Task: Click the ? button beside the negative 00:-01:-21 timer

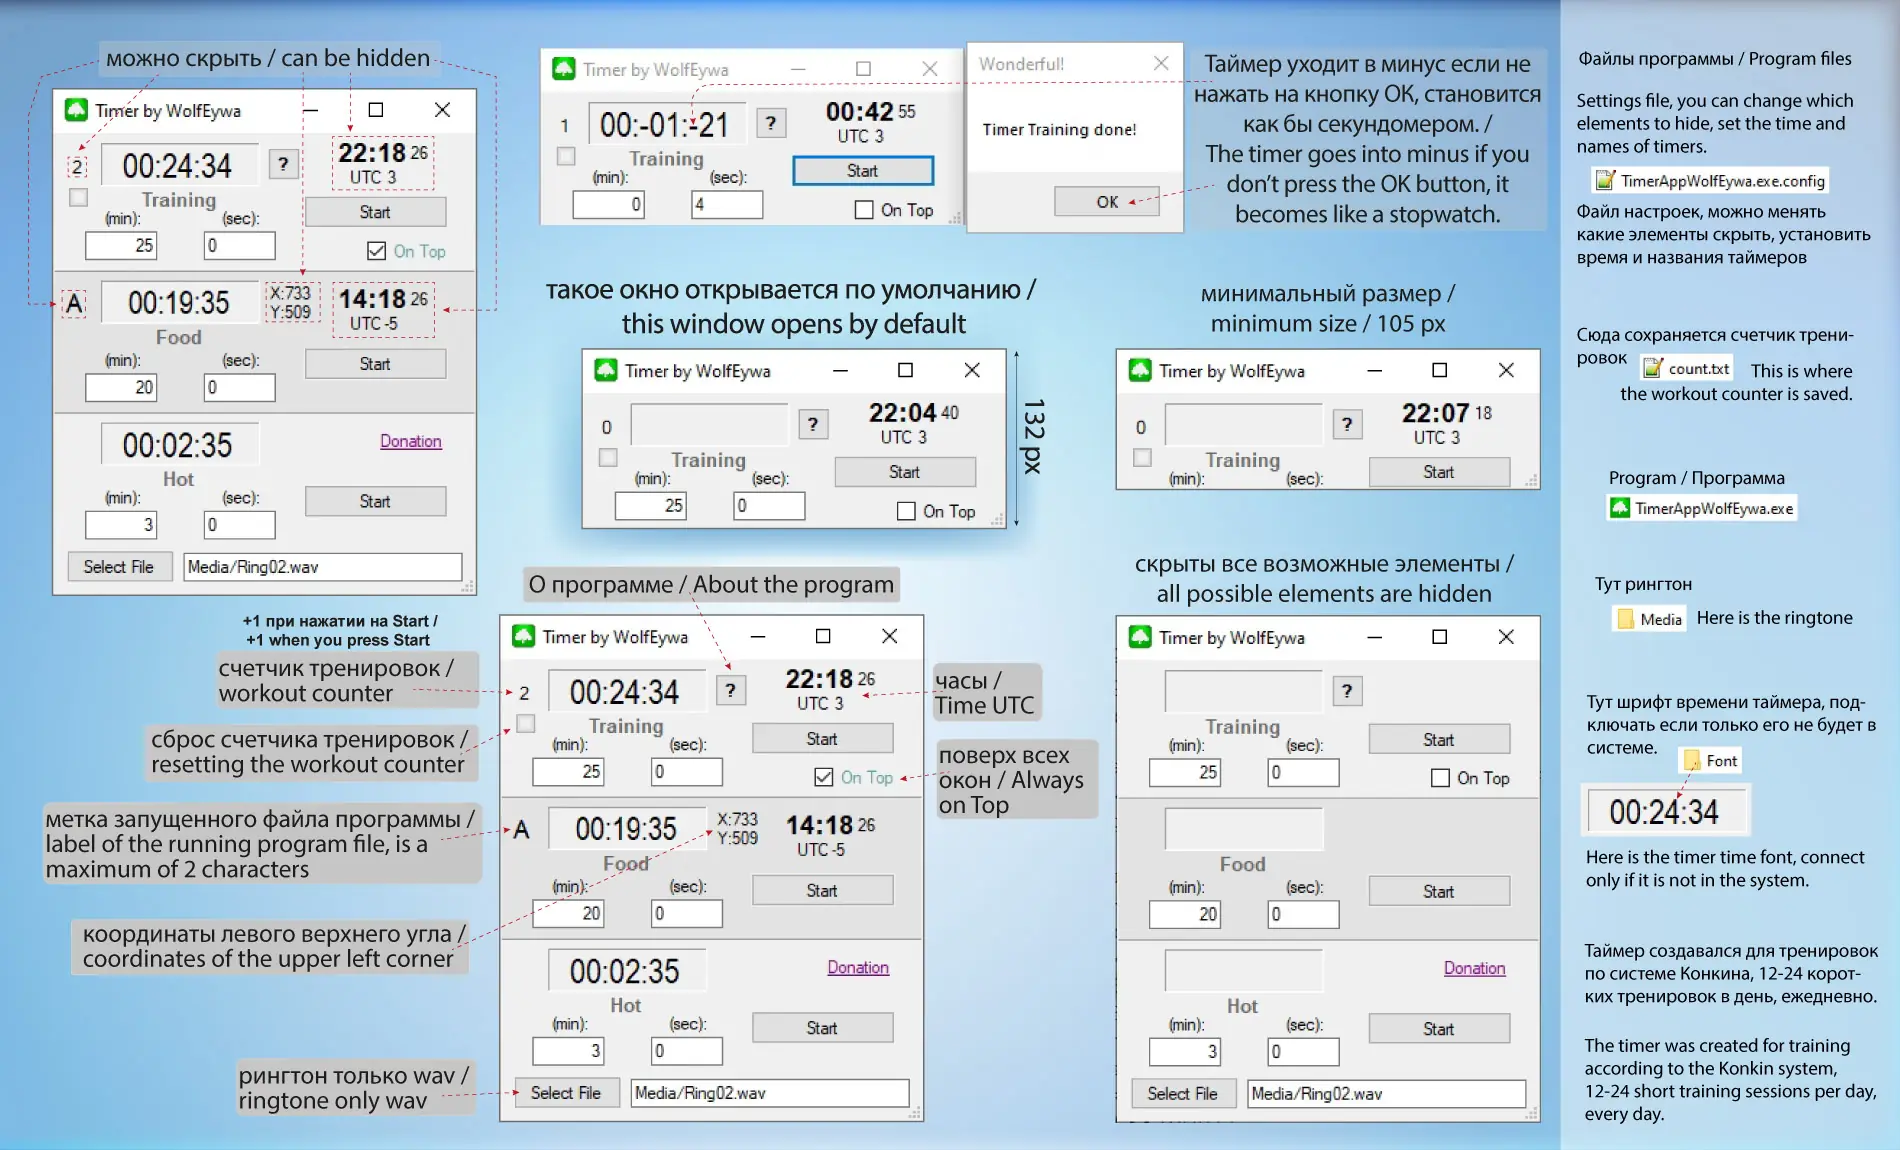Action: pos(770,123)
